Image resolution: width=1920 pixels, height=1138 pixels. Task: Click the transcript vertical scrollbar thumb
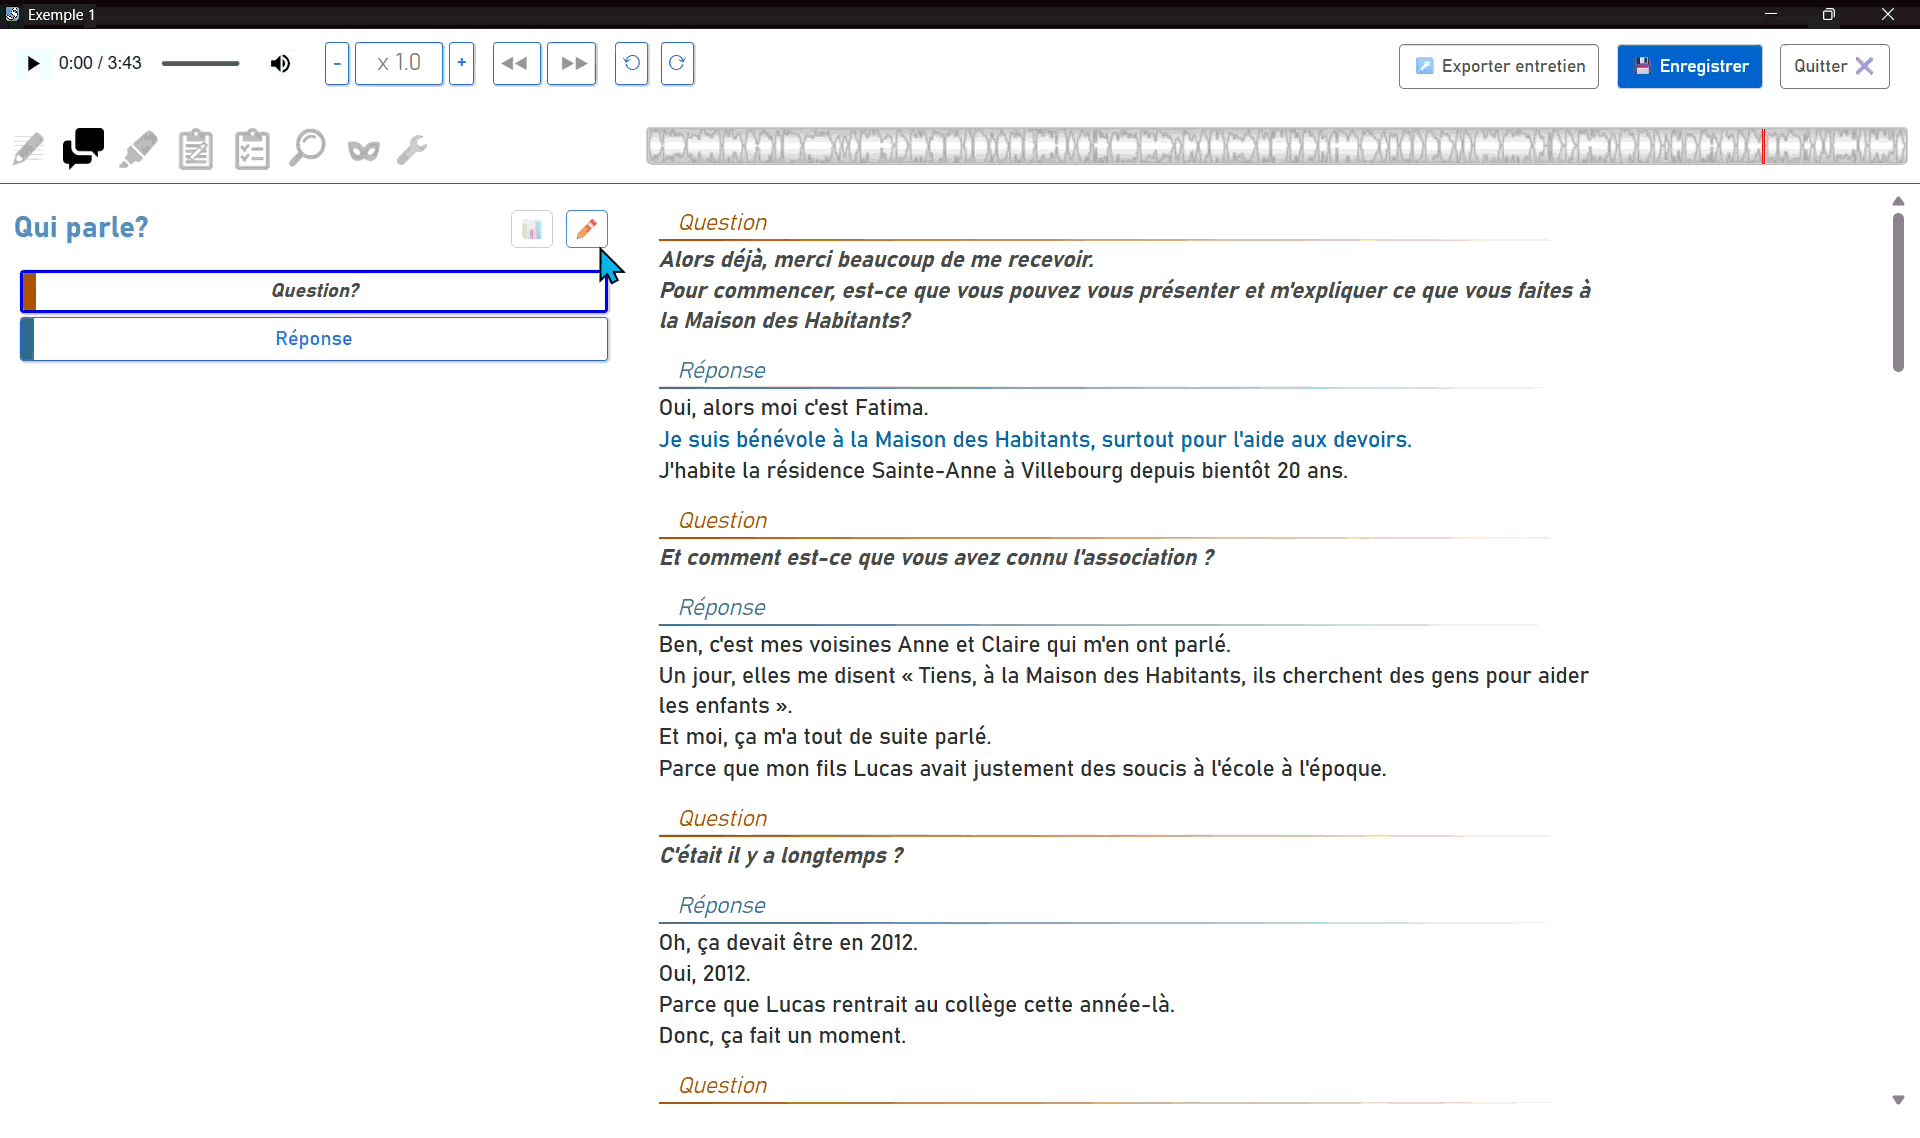tap(1898, 292)
